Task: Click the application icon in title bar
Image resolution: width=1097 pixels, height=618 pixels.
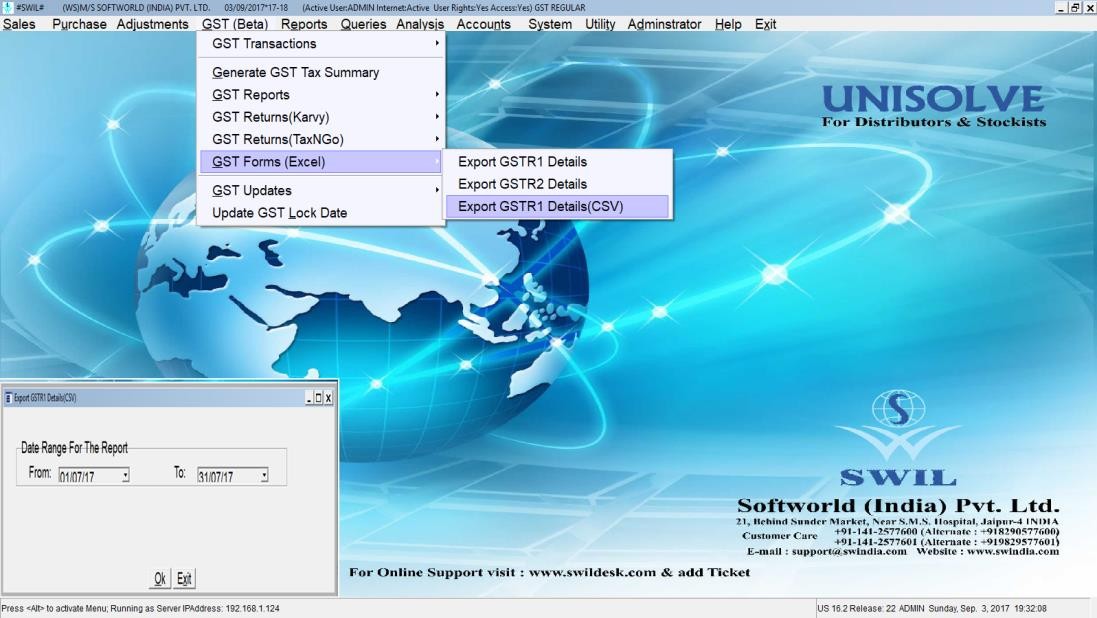Action: (8, 7)
